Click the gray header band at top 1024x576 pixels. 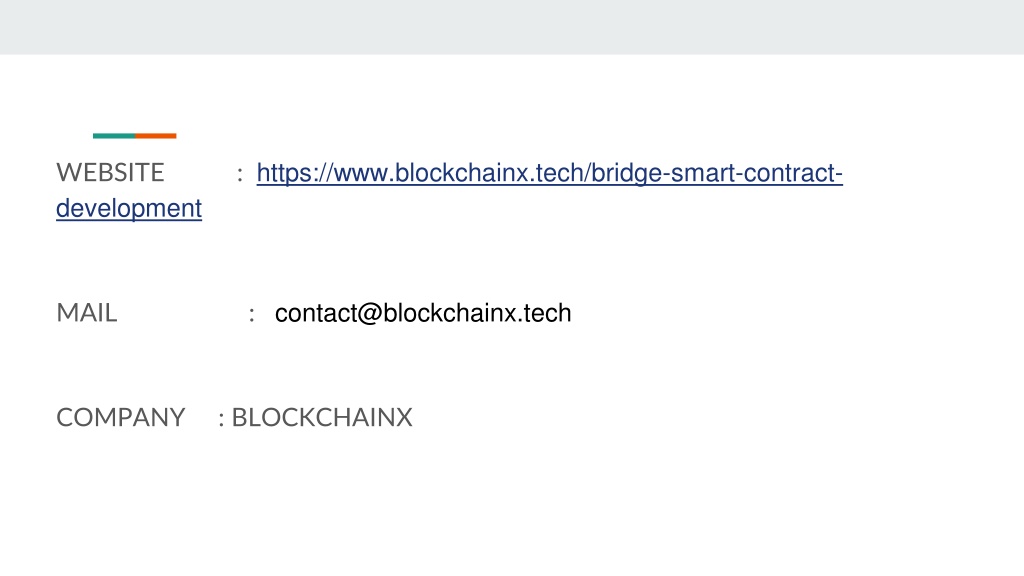(x=512, y=27)
